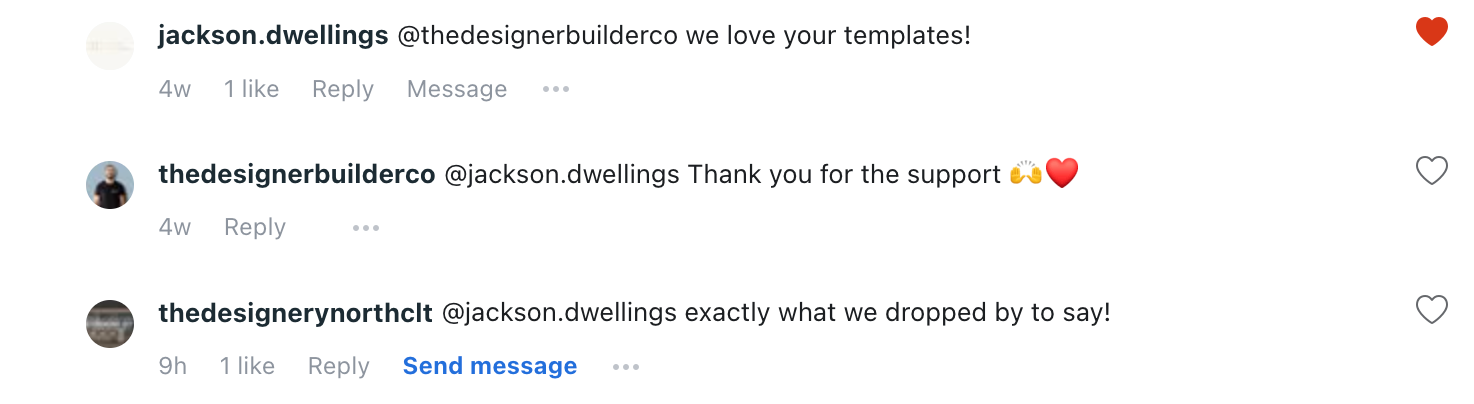
Task: Open thedesignerynorthclt profile picture
Action: point(110,324)
